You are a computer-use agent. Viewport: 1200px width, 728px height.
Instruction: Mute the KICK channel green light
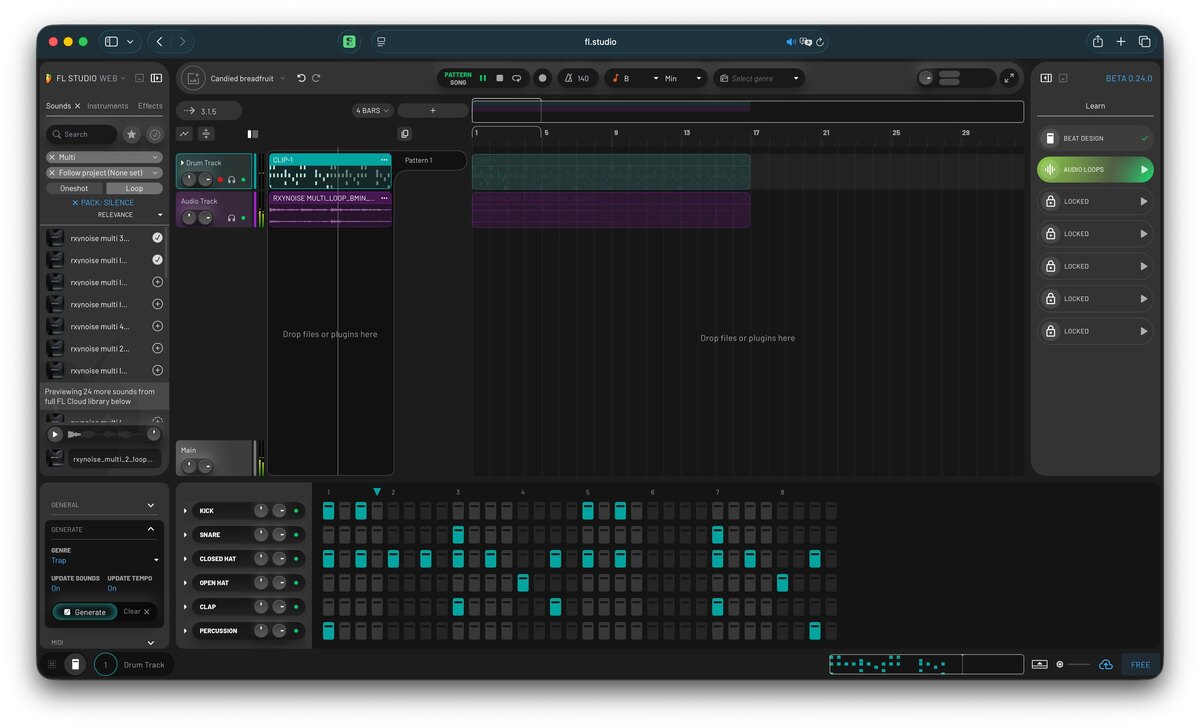pyautogui.click(x=296, y=511)
